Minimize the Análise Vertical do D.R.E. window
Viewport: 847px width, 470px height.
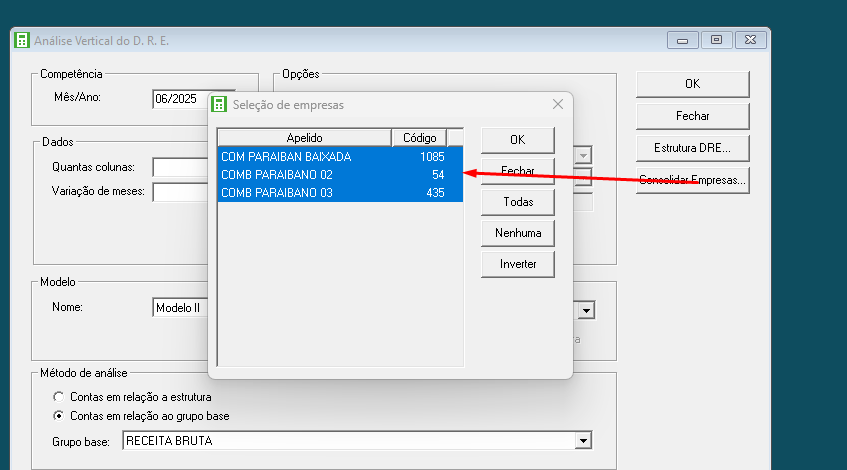683,40
